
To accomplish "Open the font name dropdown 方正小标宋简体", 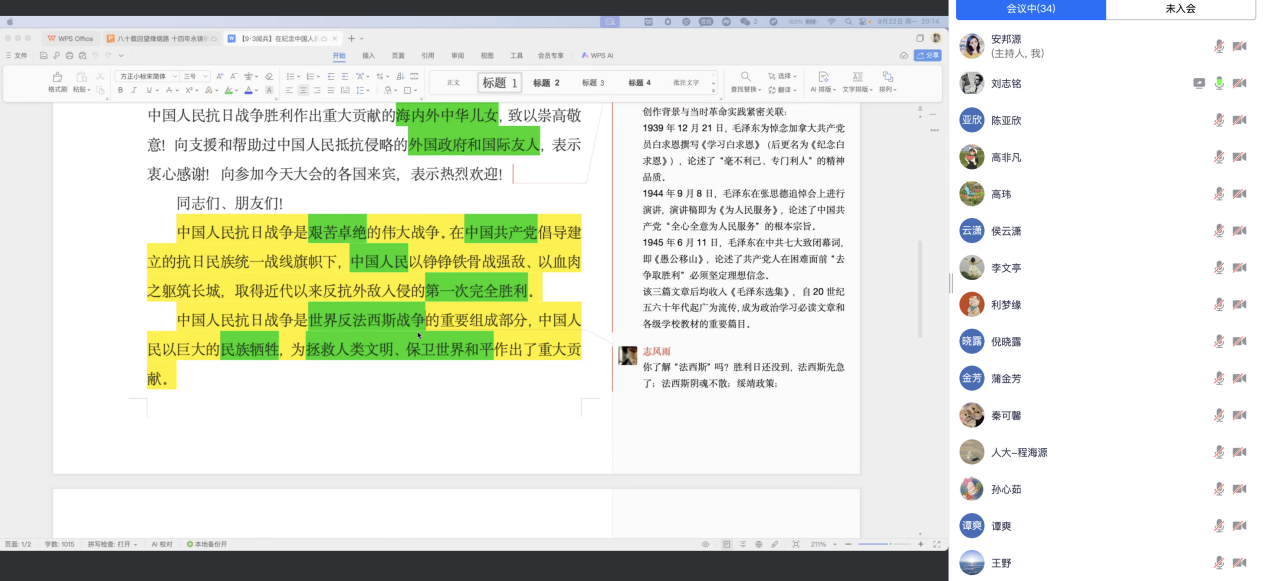I will (x=147, y=76).
